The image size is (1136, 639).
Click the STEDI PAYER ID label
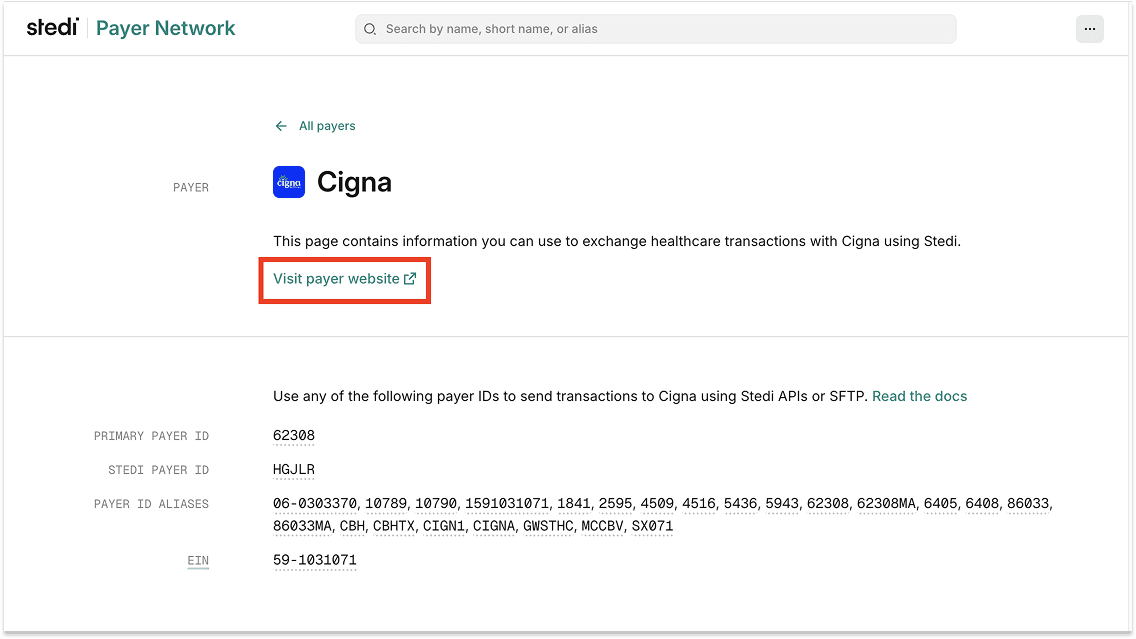pos(158,470)
